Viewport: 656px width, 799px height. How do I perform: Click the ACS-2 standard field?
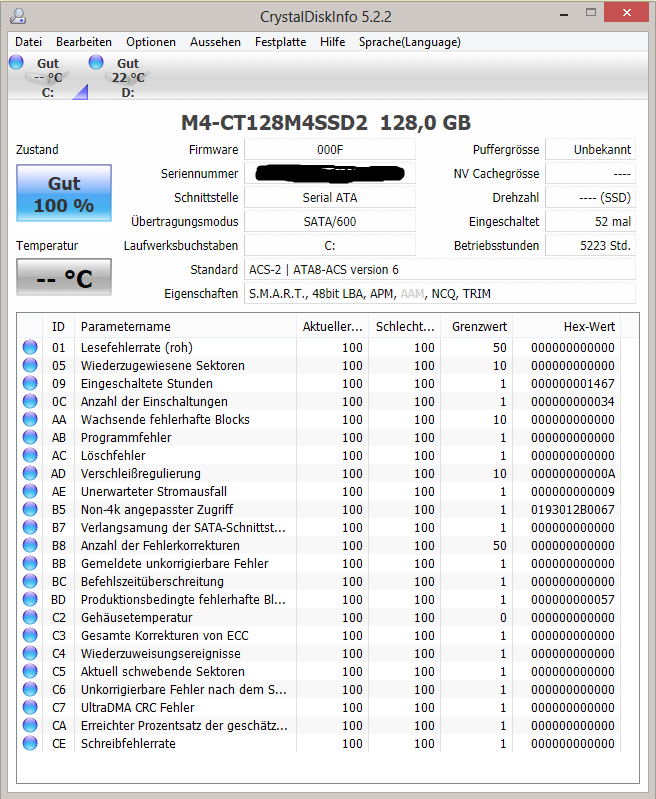440,270
